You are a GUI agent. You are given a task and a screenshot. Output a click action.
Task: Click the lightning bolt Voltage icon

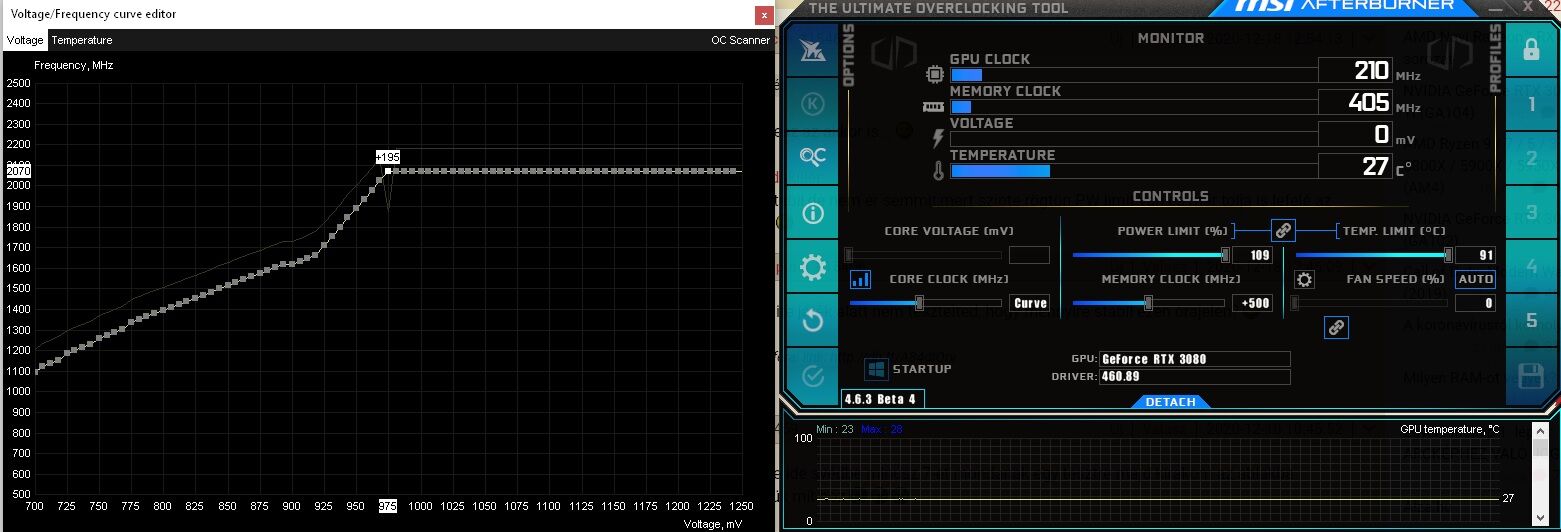(x=938, y=138)
